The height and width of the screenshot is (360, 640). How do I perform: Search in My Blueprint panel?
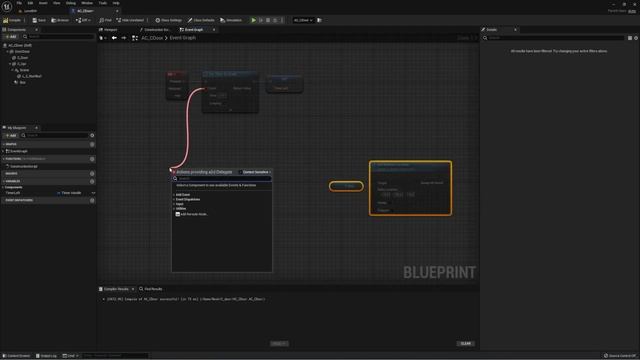coord(55,136)
